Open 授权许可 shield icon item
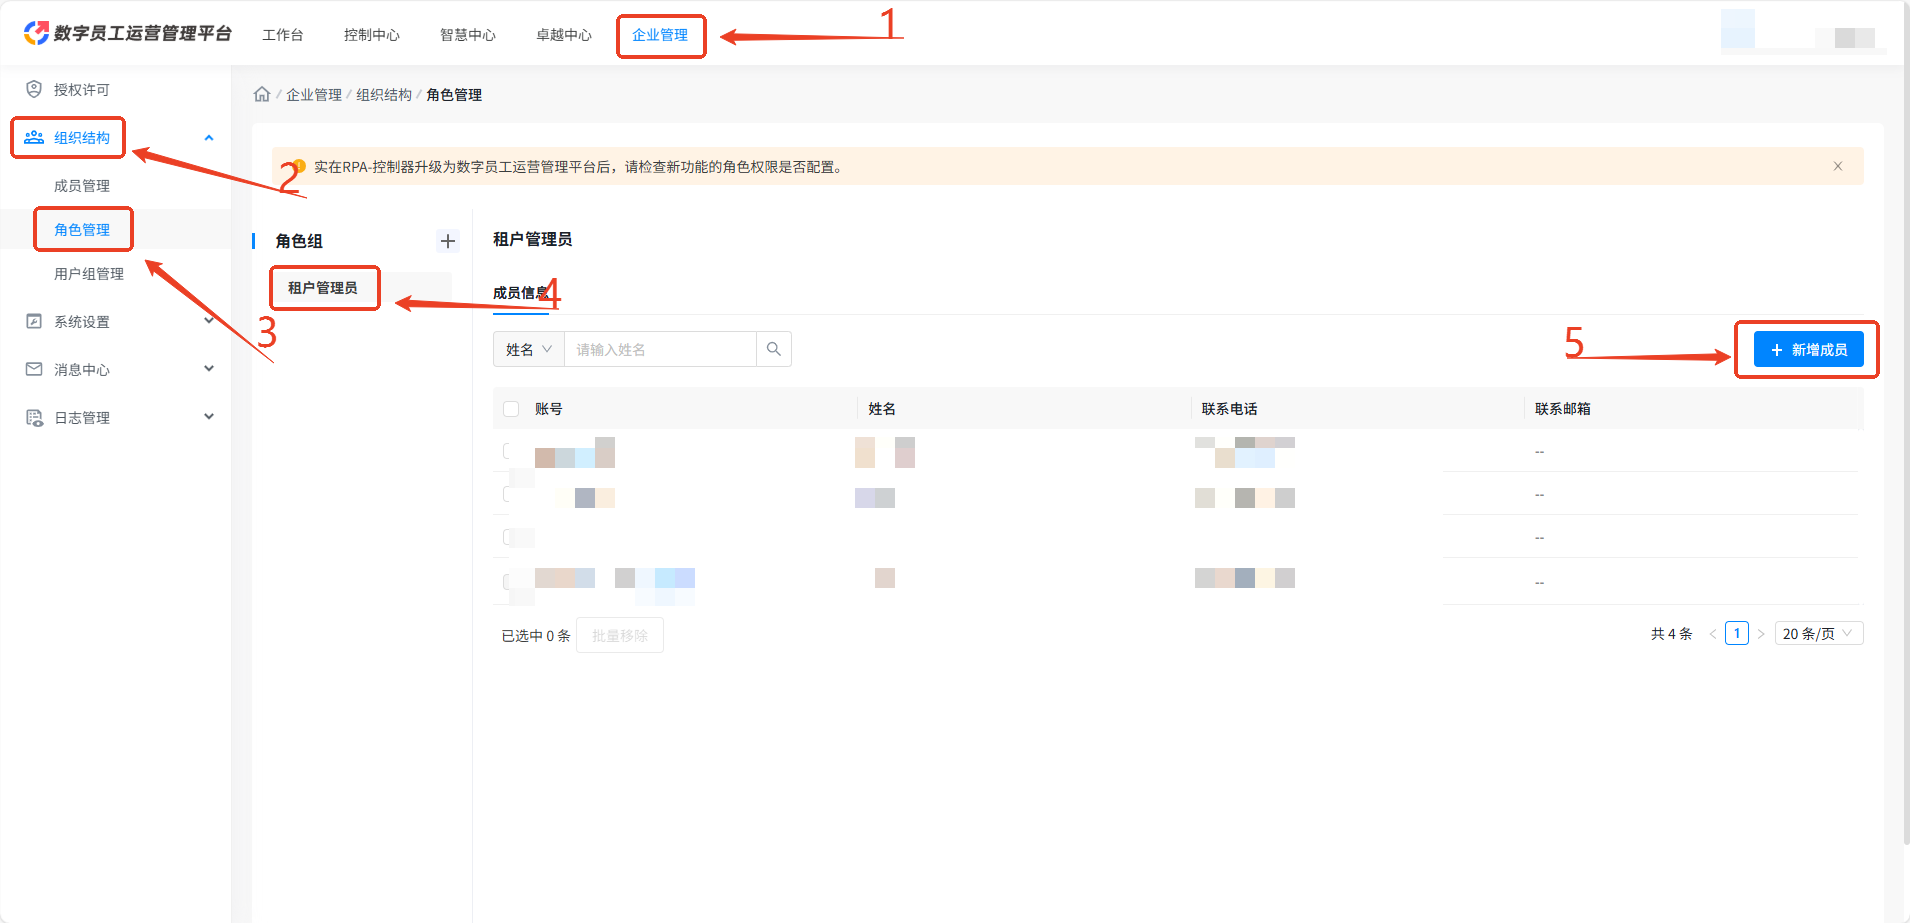1910x923 pixels. tap(34, 89)
